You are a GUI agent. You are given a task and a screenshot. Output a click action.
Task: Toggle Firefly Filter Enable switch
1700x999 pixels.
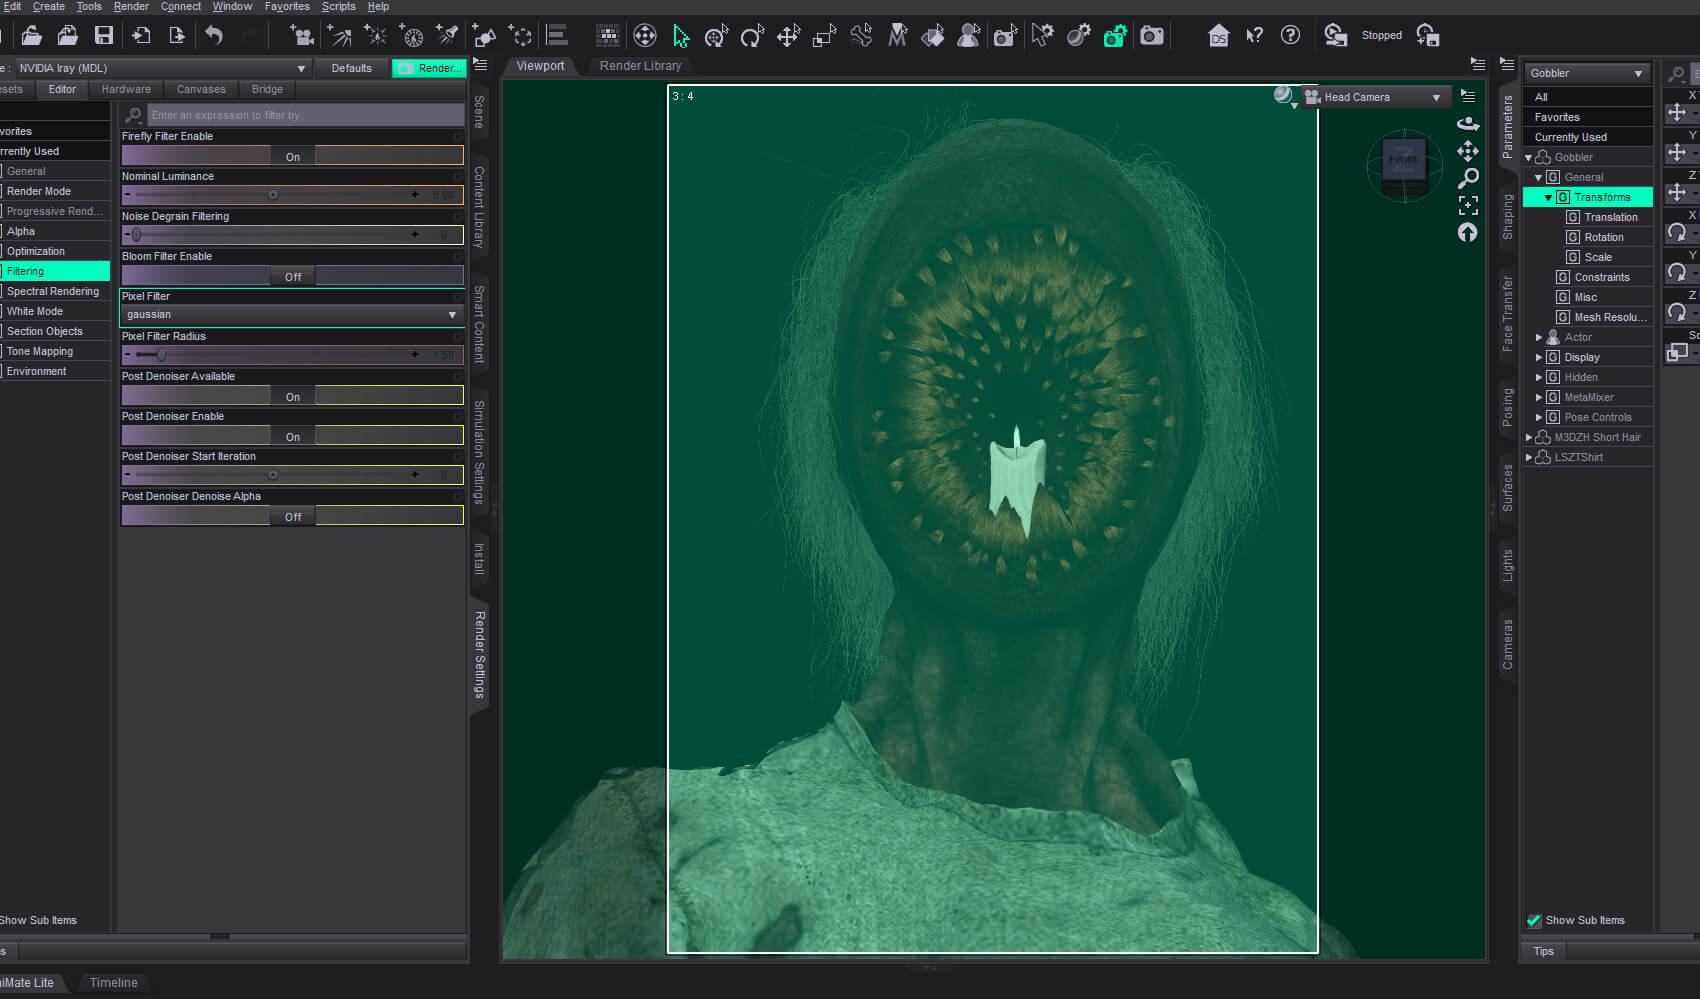coord(292,156)
